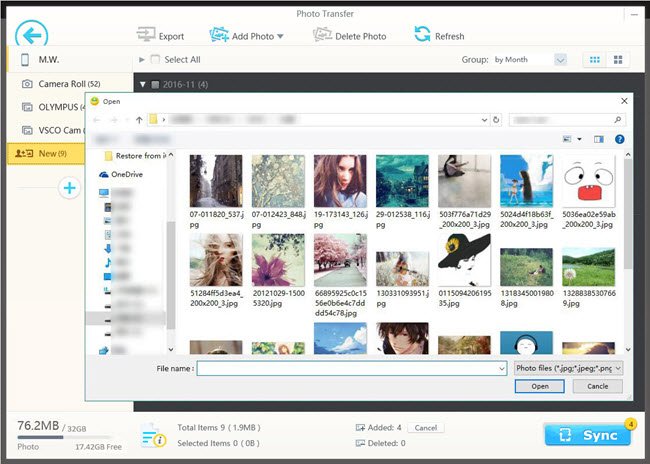Click the Add Photo icon
Viewport: 650px width, 464px height.
coord(219,35)
